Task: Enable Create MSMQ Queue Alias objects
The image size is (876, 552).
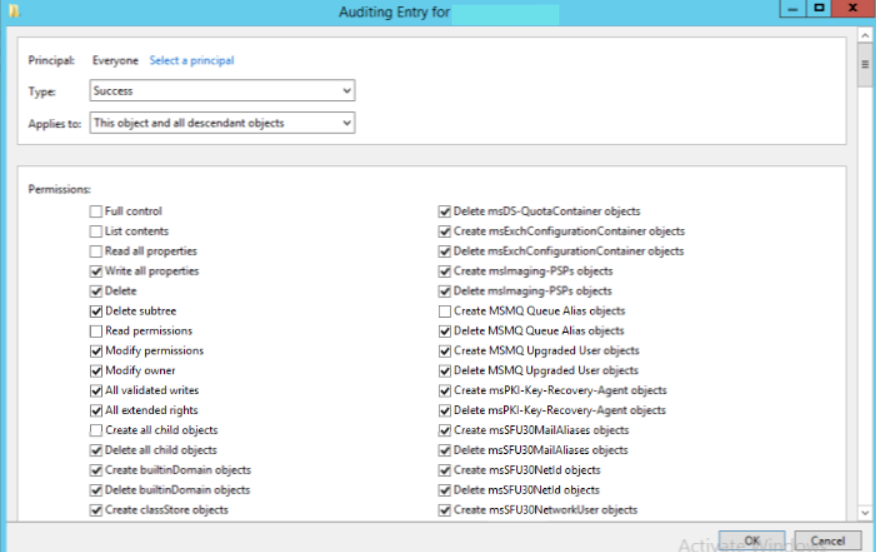Action: click(x=445, y=311)
